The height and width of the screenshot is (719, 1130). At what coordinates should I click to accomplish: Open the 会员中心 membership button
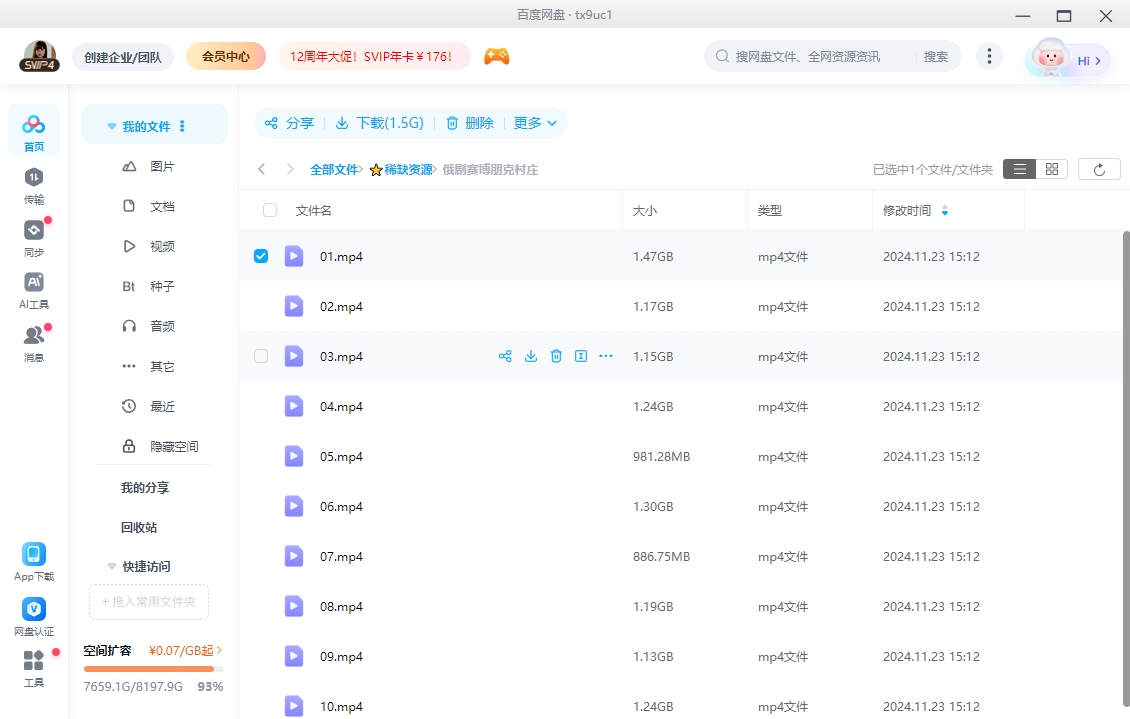point(225,56)
